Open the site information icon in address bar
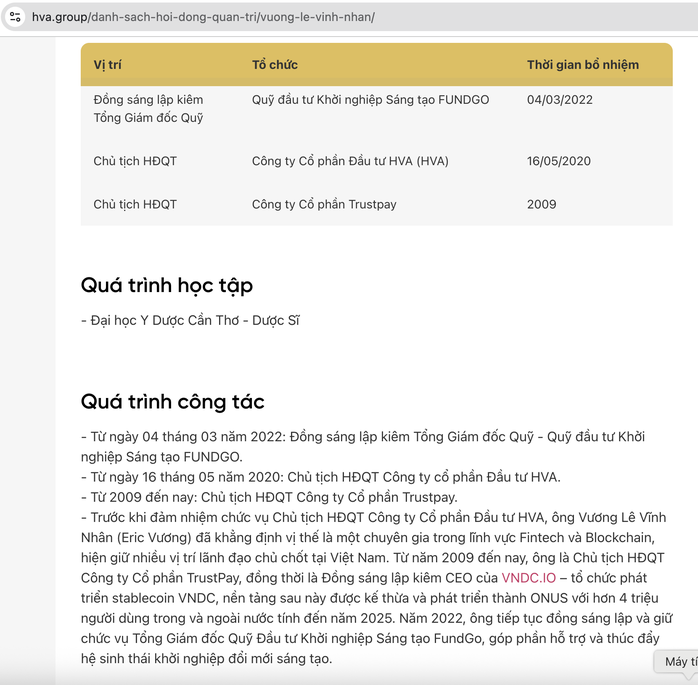This screenshot has width=698, height=685. (15, 17)
